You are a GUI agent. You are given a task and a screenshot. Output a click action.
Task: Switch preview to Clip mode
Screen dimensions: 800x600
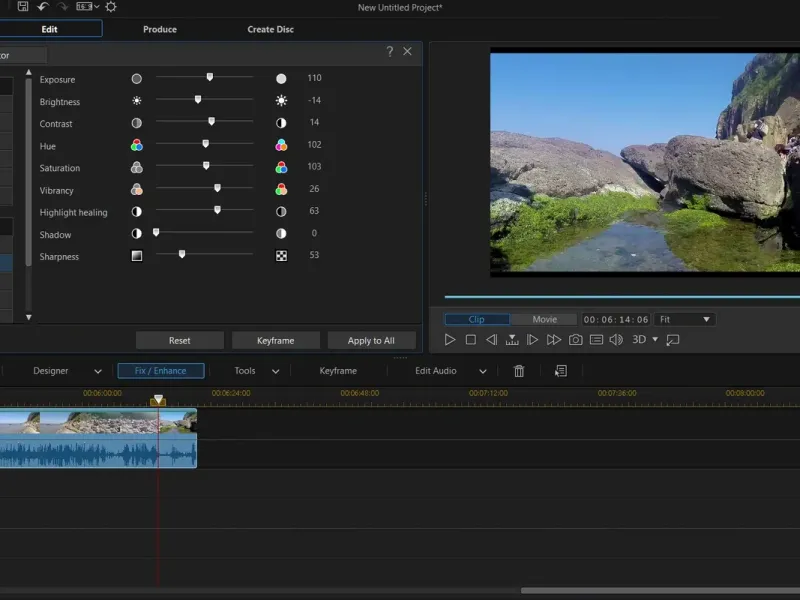coord(477,319)
